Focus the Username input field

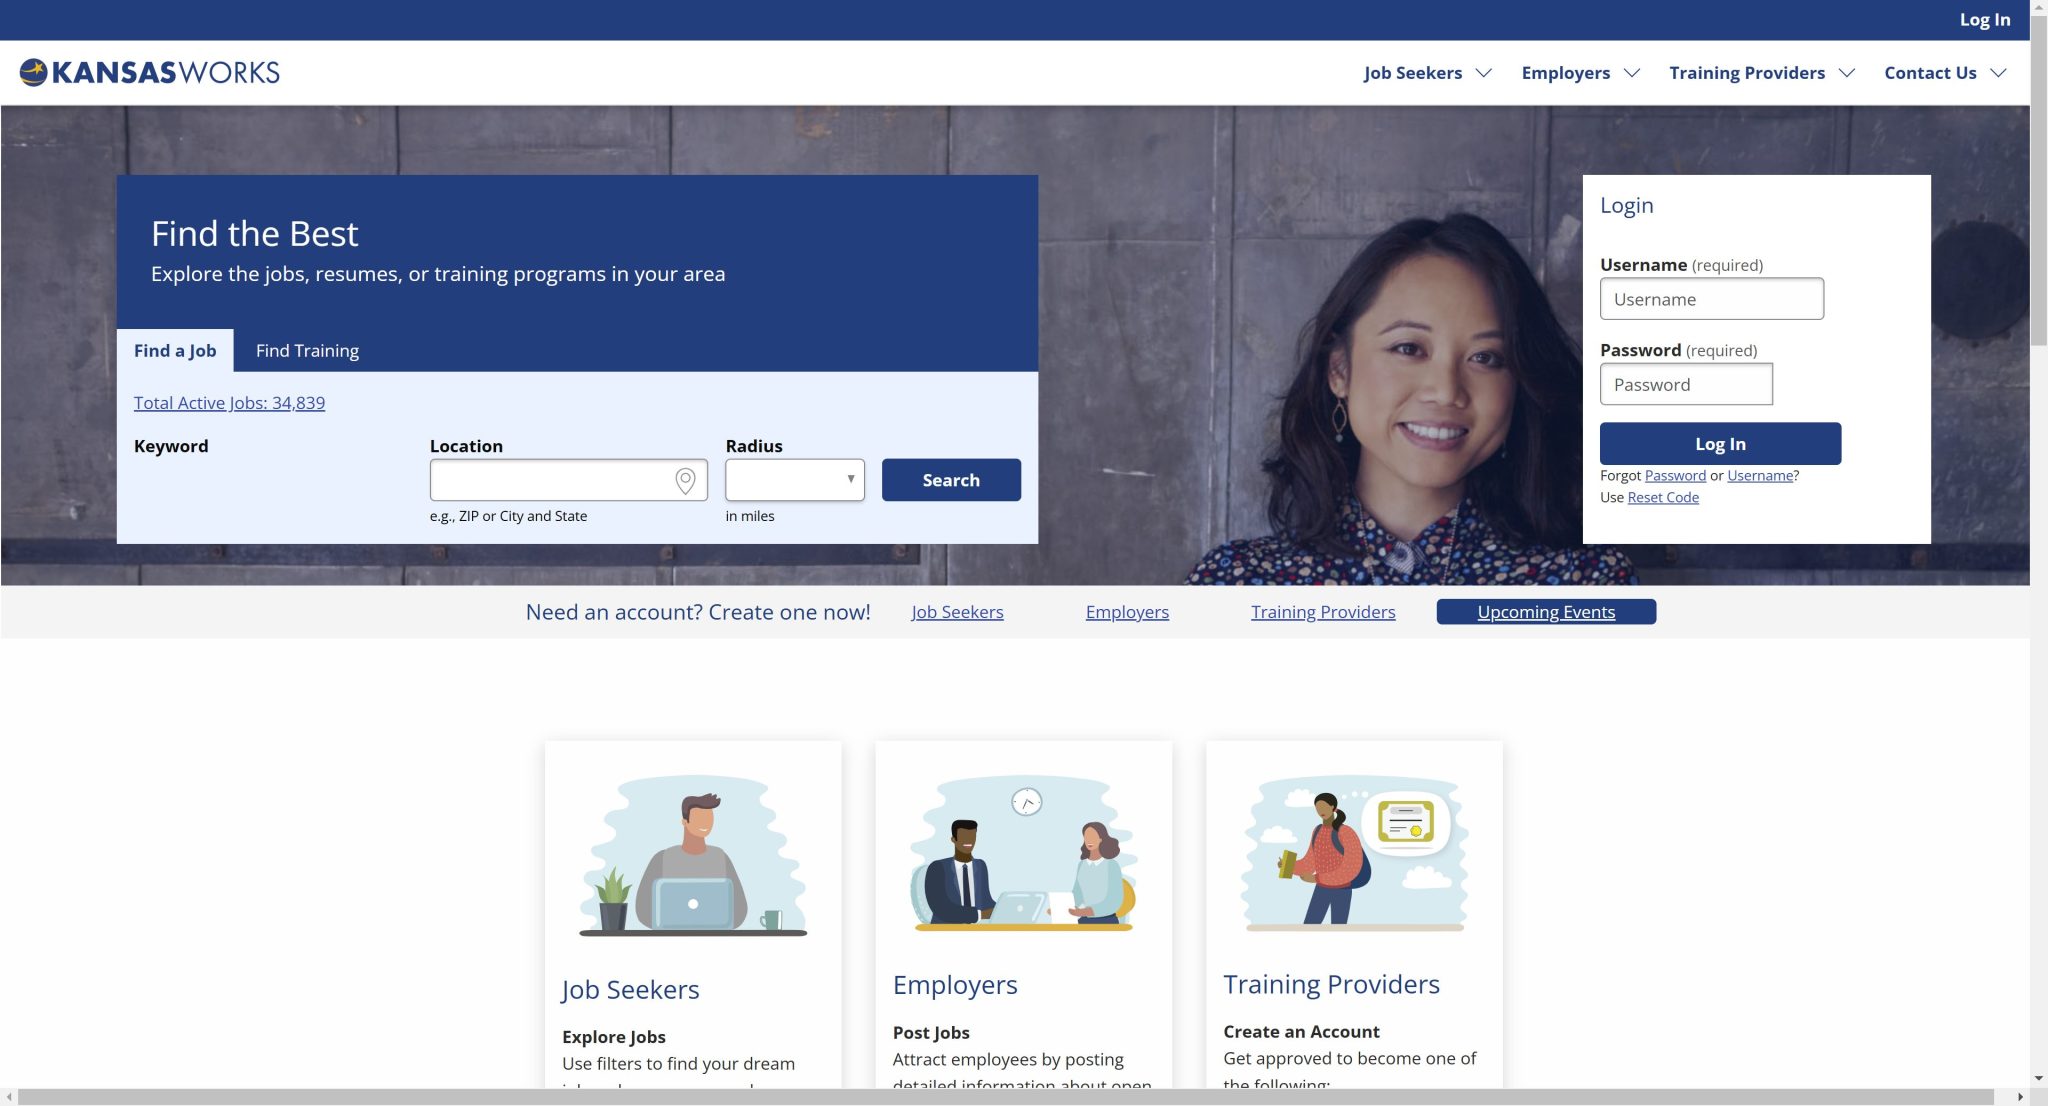[x=1711, y=299]
